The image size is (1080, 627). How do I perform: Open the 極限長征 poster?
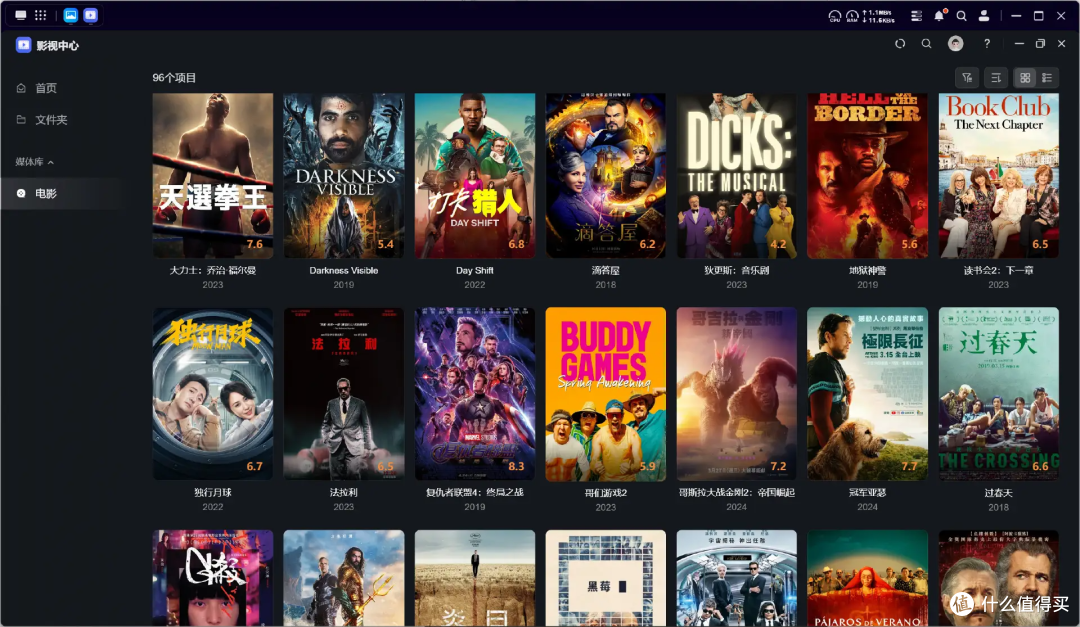(867, 393)
